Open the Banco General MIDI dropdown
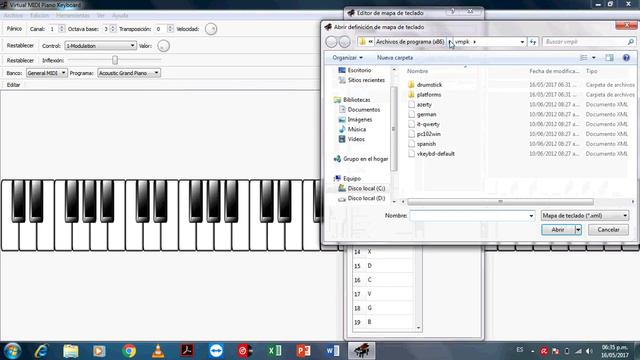Image resolution: width=640 pixels, height=360 pixels. [x=47, y=73]
